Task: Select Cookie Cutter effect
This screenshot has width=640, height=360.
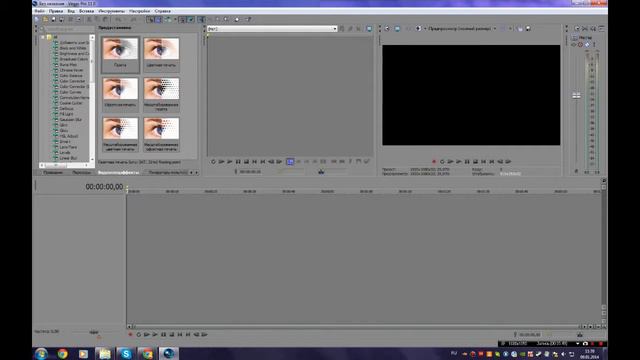Action: click(x=71, y=103)
